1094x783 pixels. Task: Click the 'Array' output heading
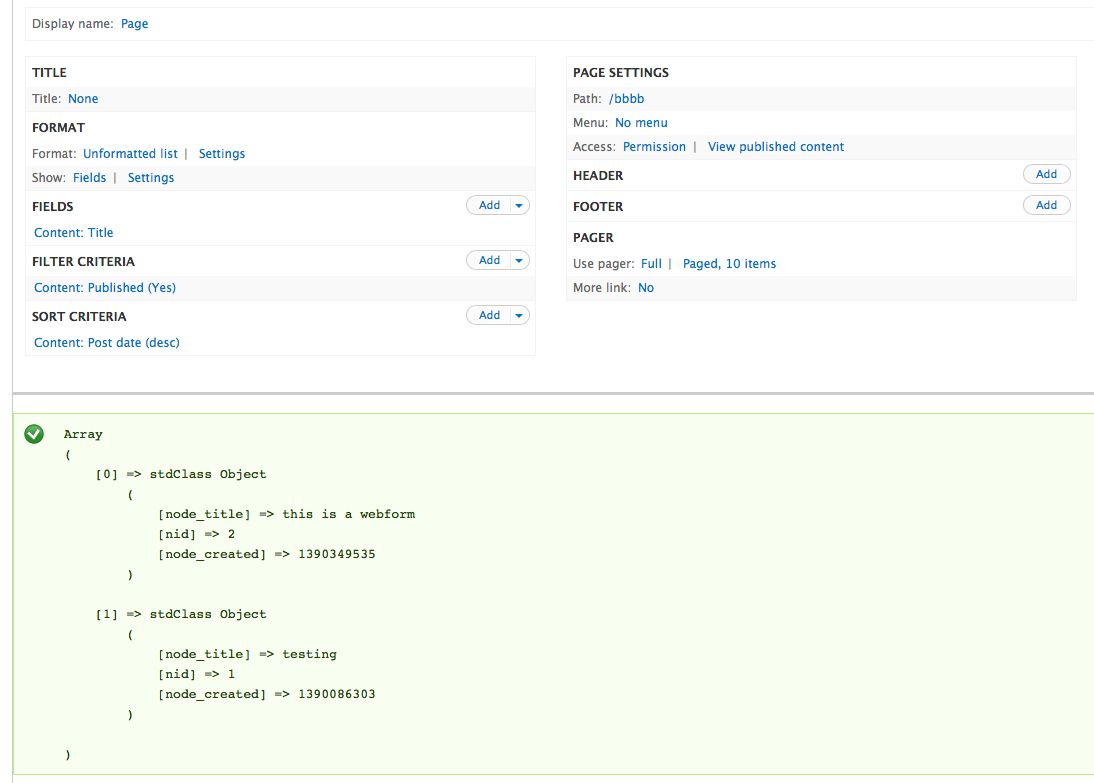(x=83, y=434)
